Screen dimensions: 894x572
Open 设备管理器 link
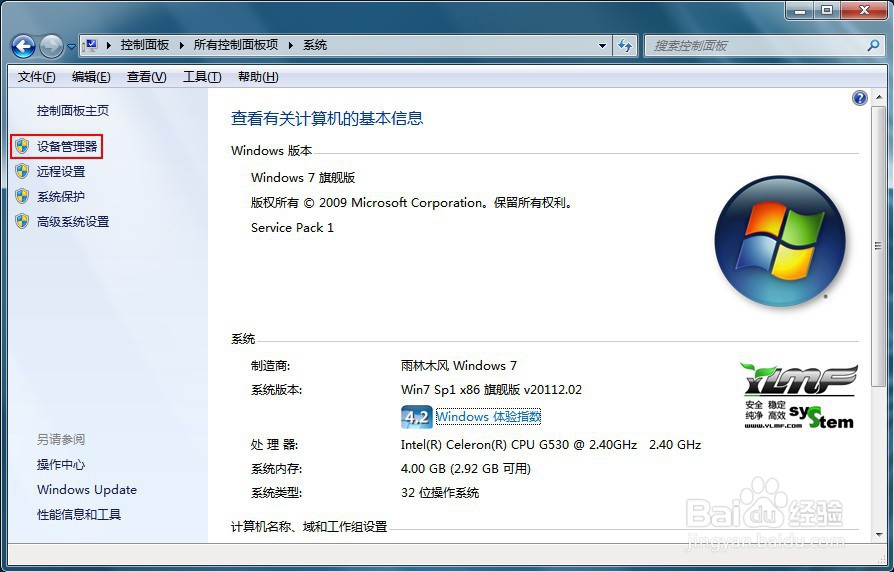tap(67, 147)
